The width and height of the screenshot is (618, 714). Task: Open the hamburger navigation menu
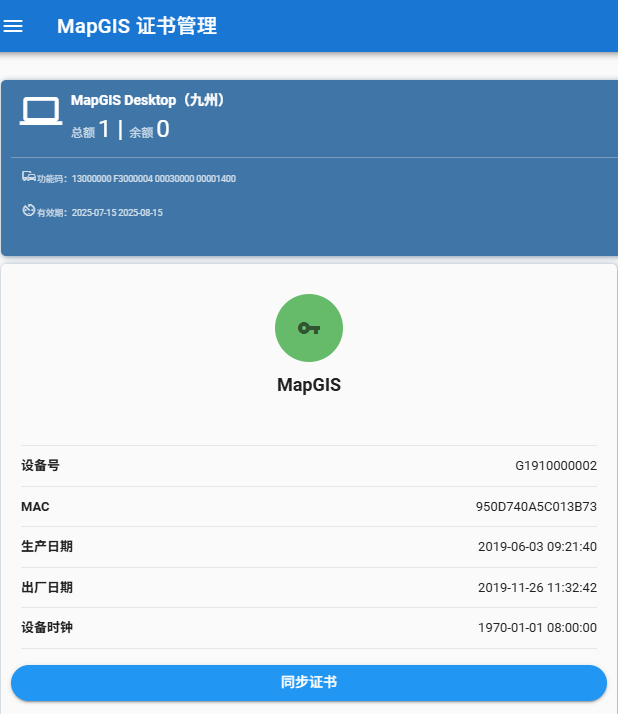[x=13, y=26]
